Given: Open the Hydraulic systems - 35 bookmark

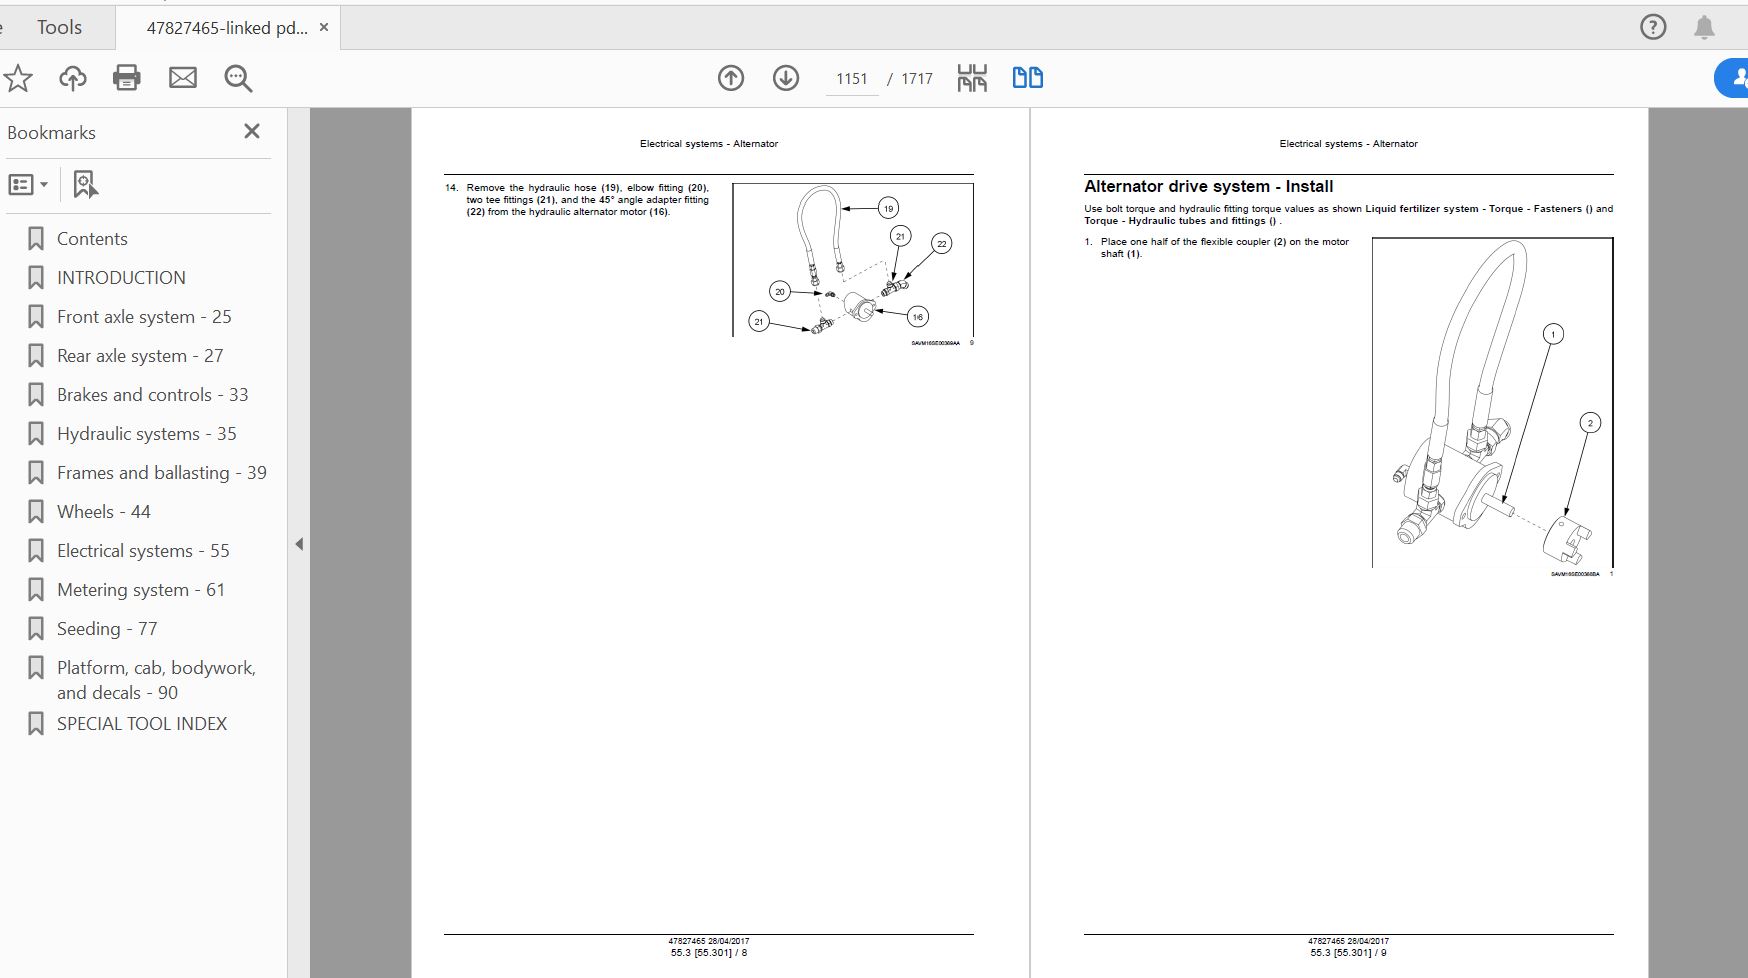Looking at the screenshot, I should pyautogui.click(x=146, y=433).
